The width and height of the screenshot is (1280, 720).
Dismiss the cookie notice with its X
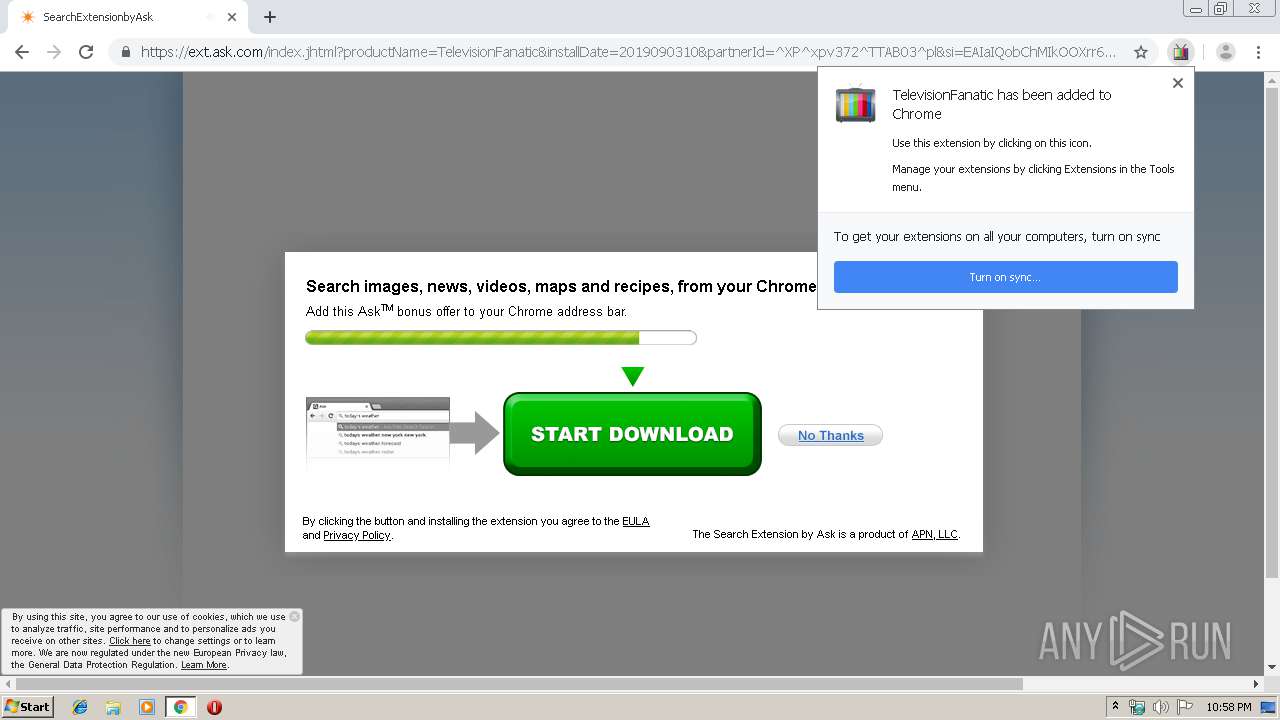(294, 616)
